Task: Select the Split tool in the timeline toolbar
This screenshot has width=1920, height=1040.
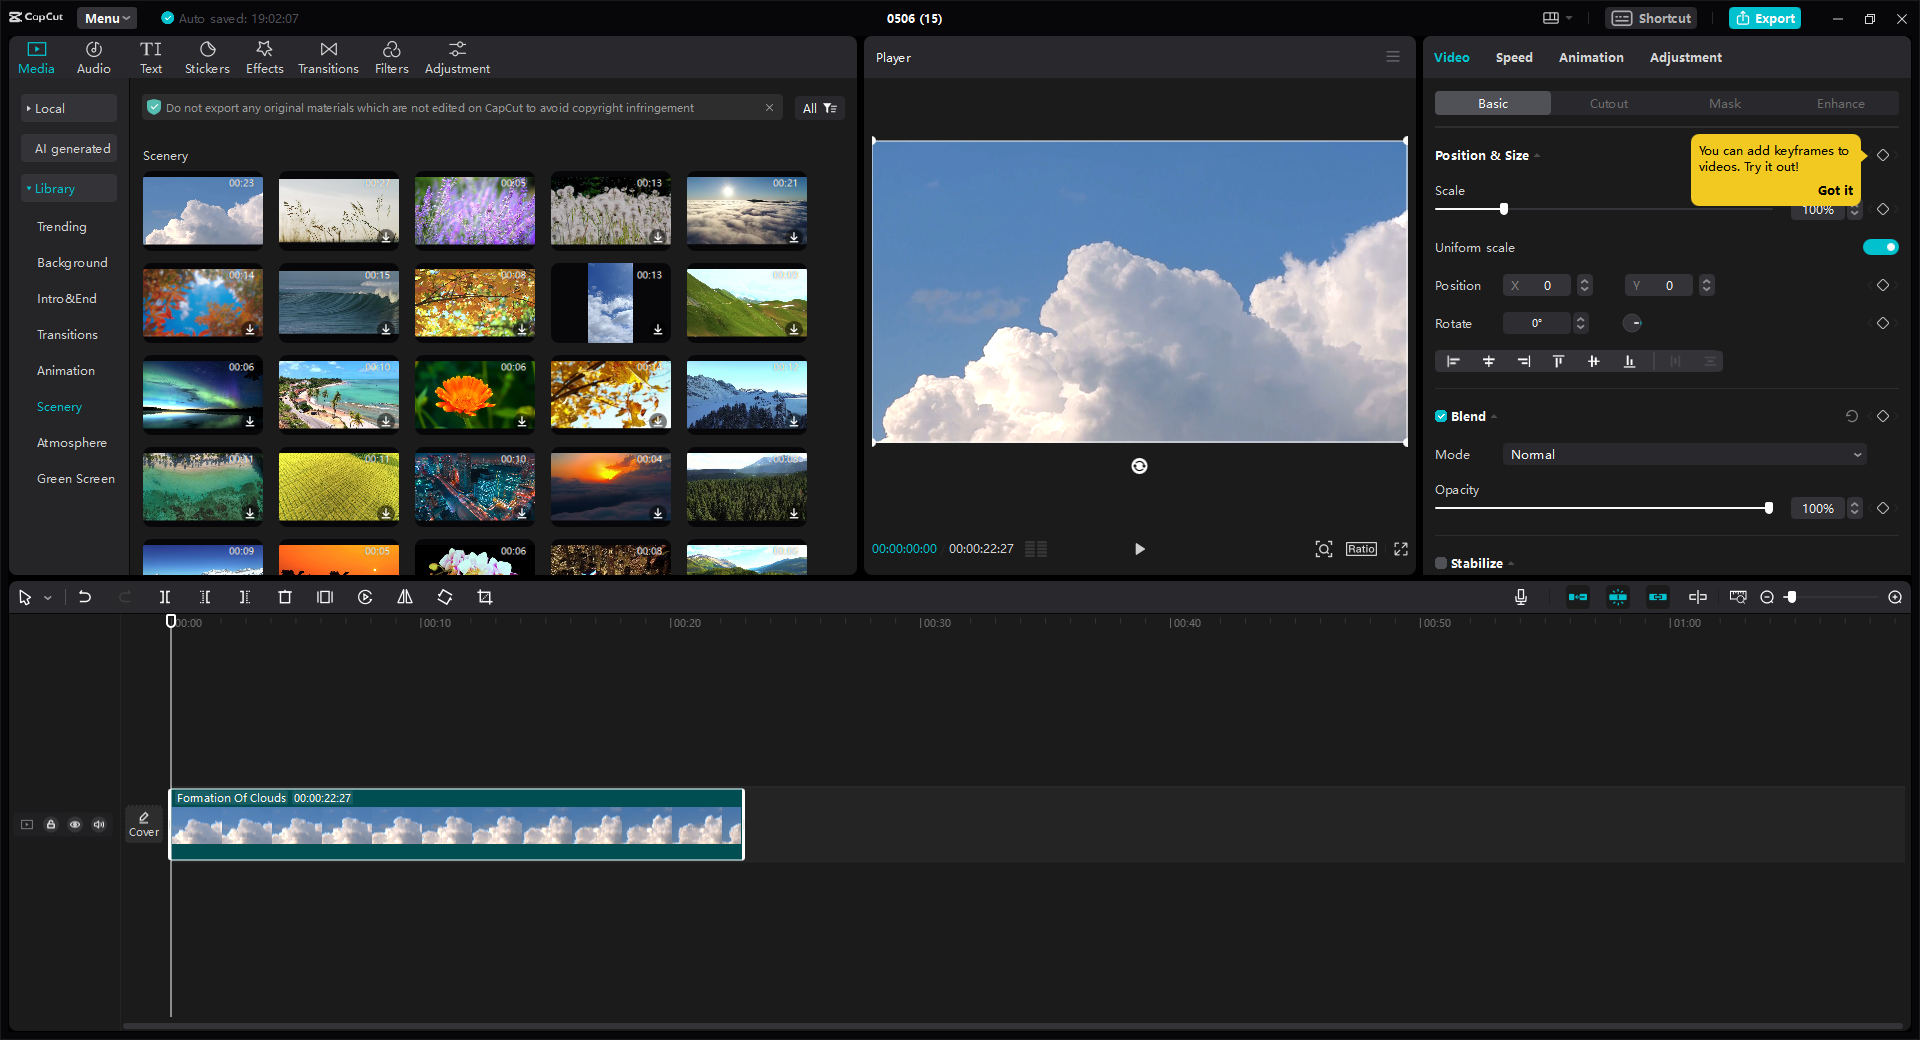Action: [165, 597]
